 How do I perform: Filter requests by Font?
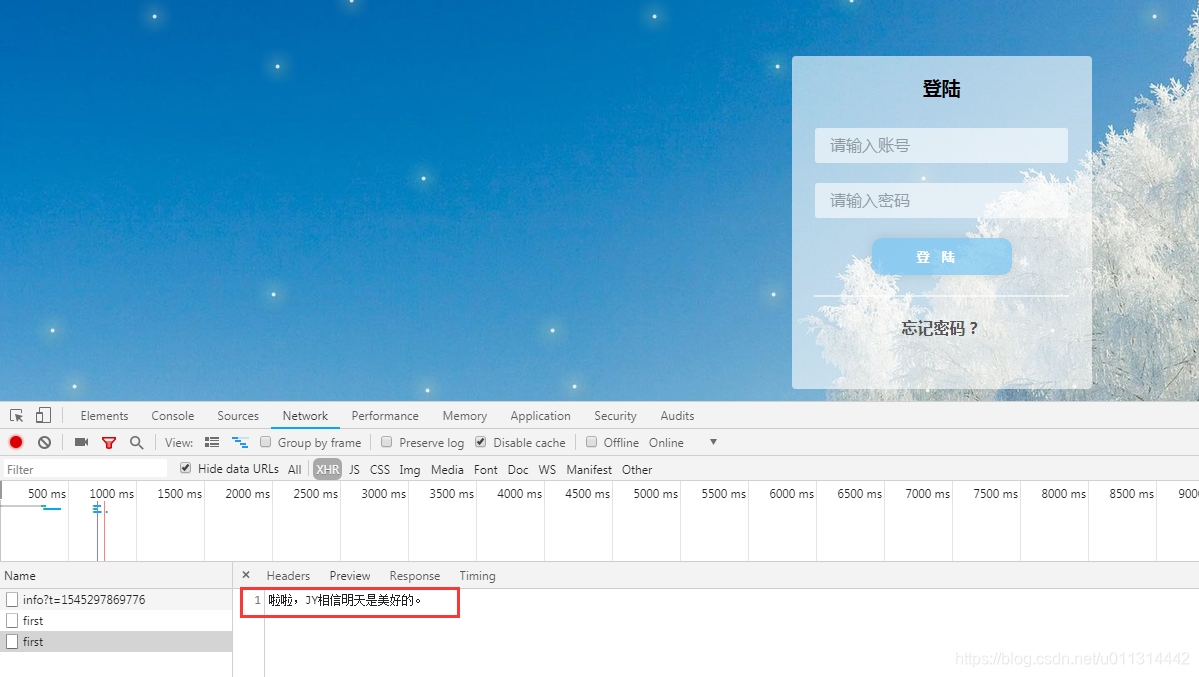point(486,470)
